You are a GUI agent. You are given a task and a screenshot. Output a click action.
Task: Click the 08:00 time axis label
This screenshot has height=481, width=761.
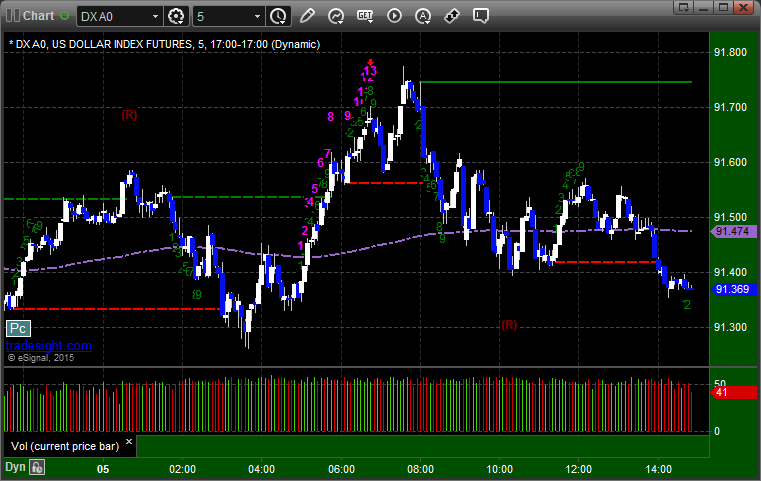[x=420, y=469]
